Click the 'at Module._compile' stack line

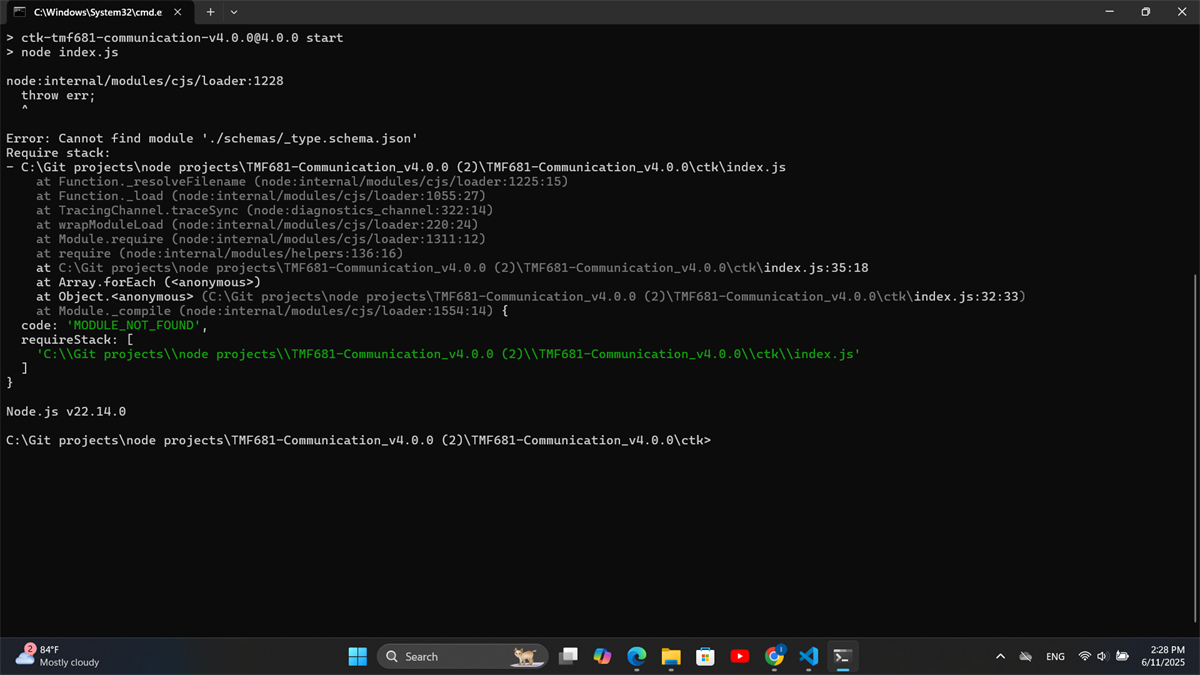(x=272, y=311)
